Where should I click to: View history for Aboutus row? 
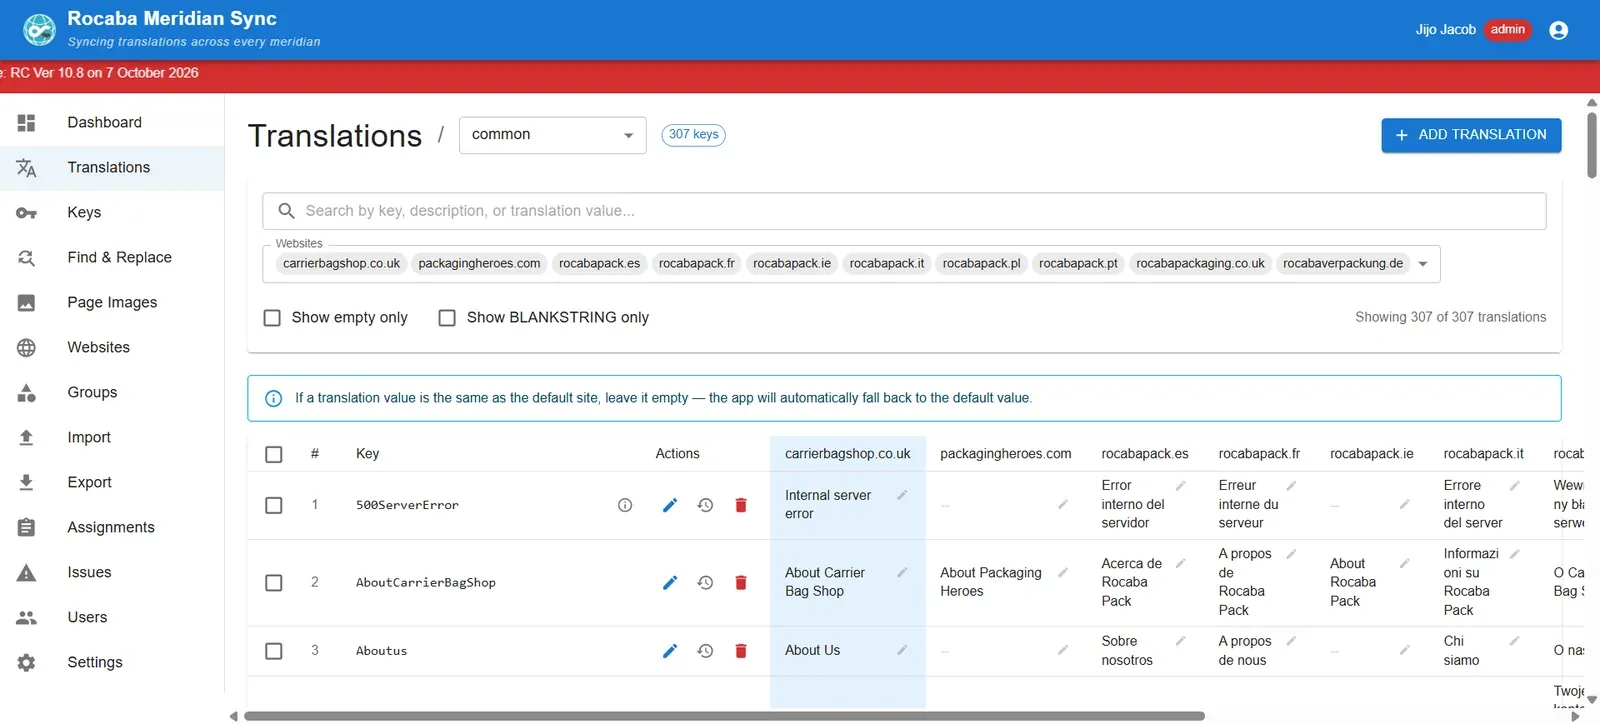click(705, 651)
